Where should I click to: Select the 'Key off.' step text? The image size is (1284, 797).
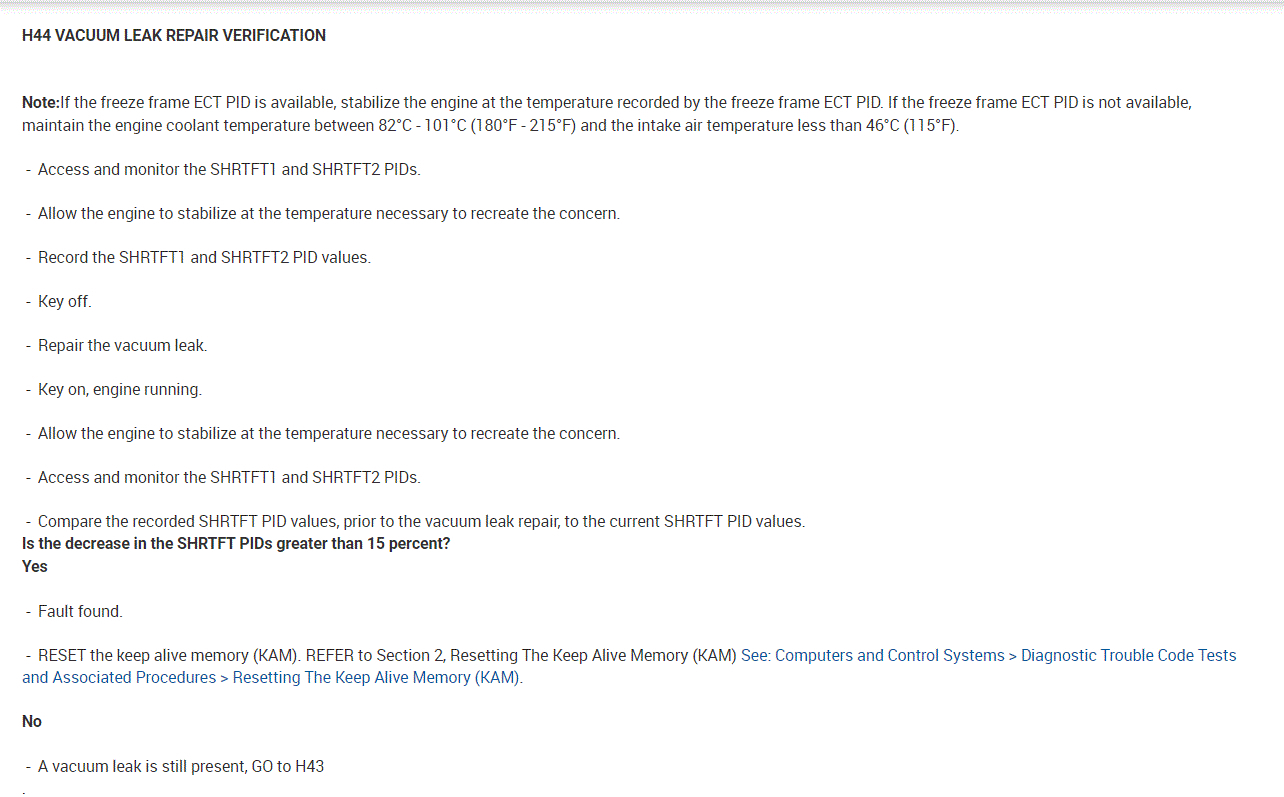64,302
